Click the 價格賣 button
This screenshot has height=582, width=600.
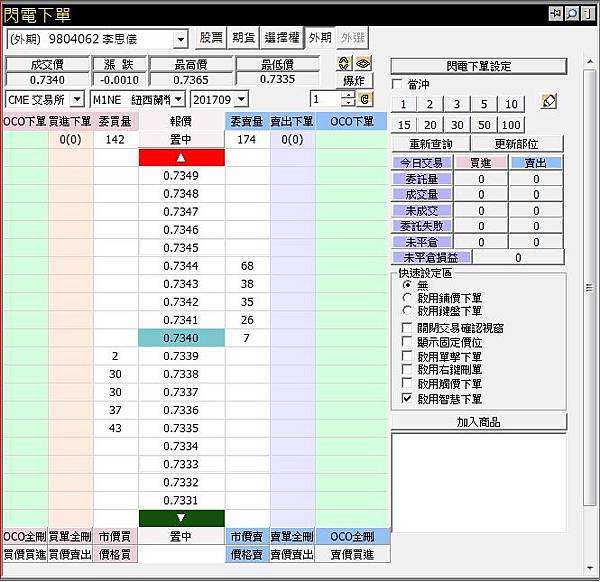(x=247, y=554)
